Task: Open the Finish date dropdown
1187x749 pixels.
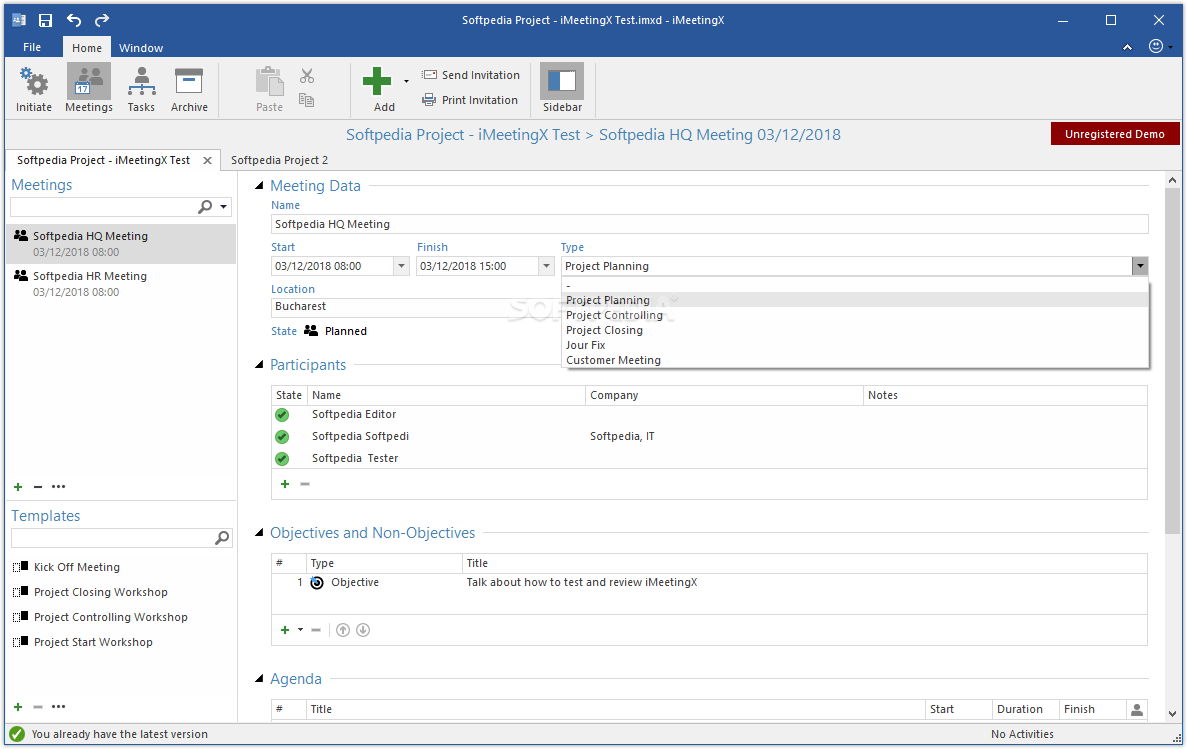Action: pos(547,267)
